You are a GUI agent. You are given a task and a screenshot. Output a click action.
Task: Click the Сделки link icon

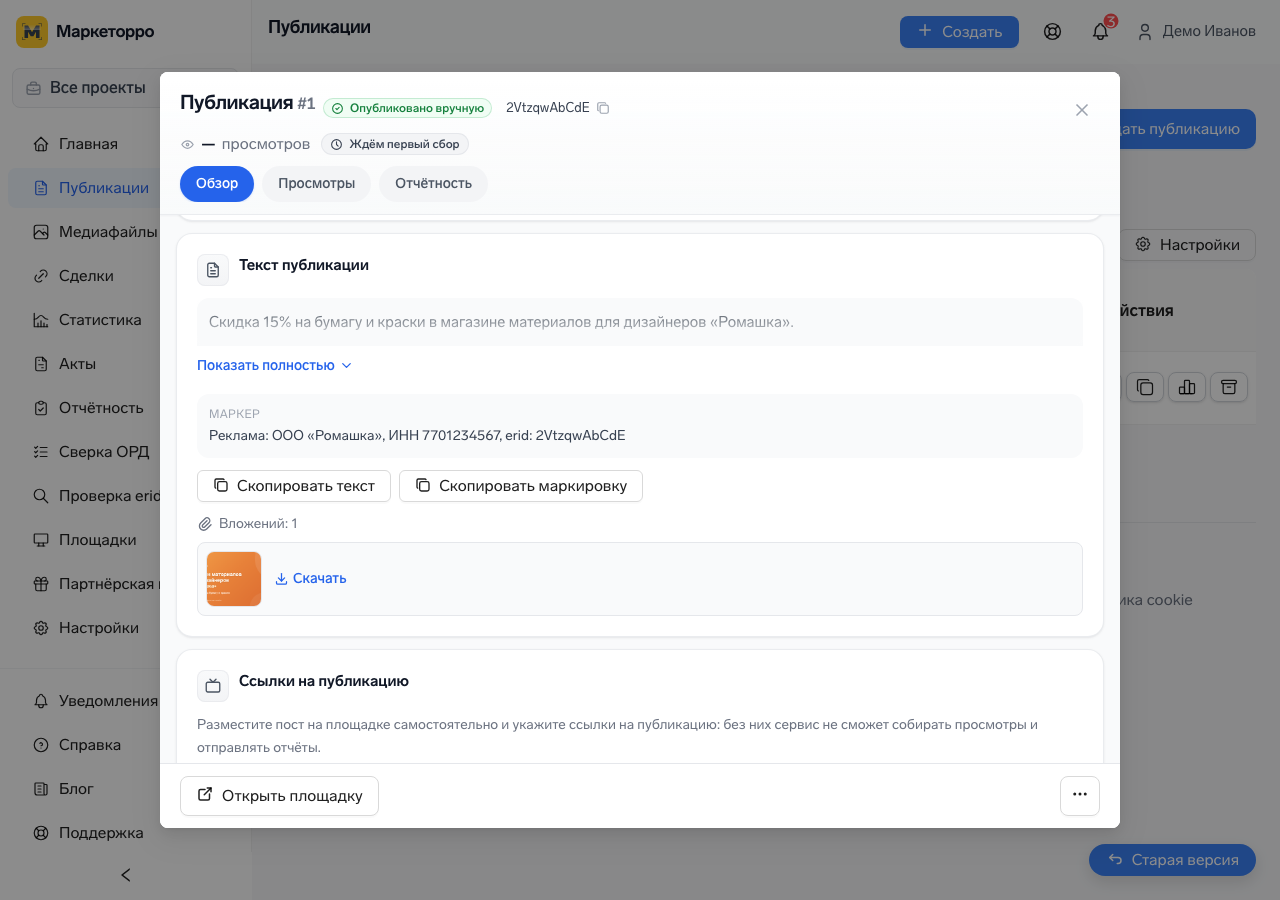pyautogui.click(x=41, y=276)
